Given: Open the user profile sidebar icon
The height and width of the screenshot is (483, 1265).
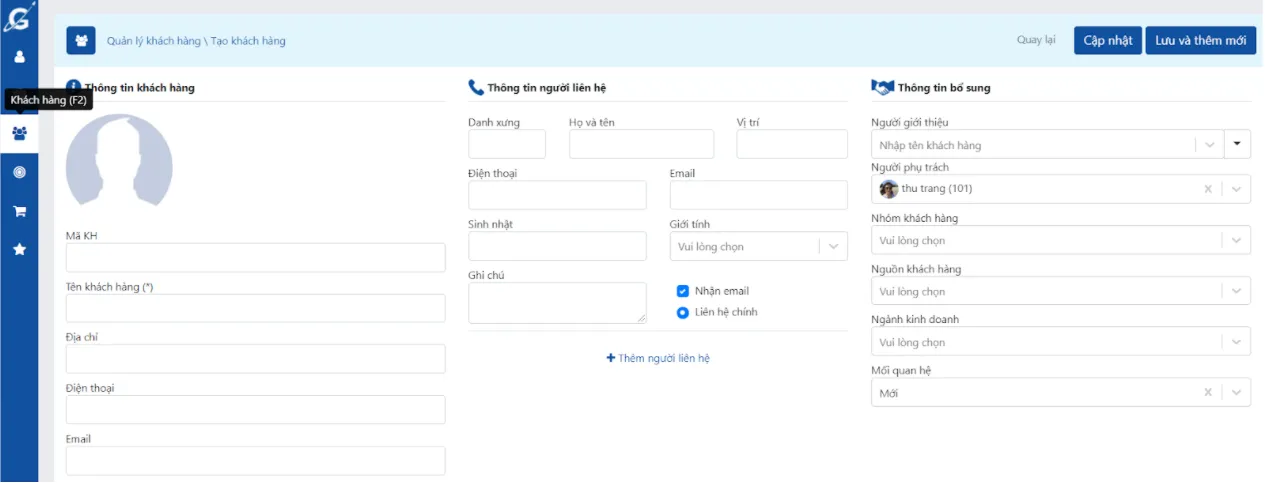Looking at the screenshot, I should tap(19, 57).
